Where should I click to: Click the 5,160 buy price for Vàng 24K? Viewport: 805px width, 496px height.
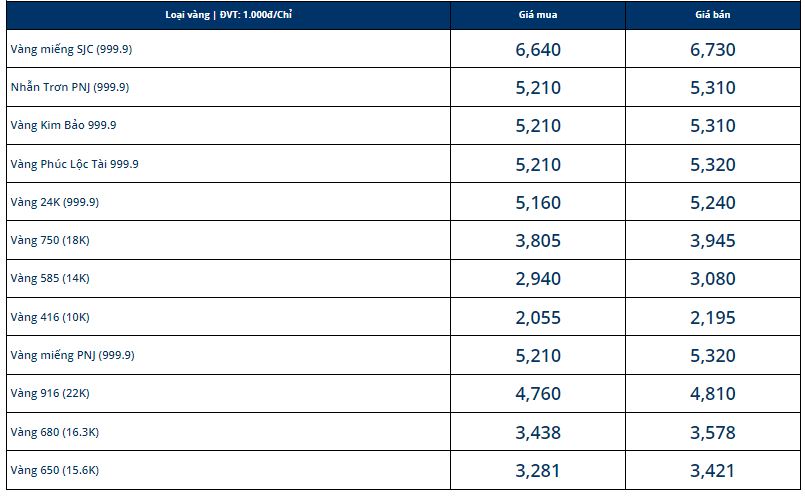pyautogui.click(x=538, y=203)
